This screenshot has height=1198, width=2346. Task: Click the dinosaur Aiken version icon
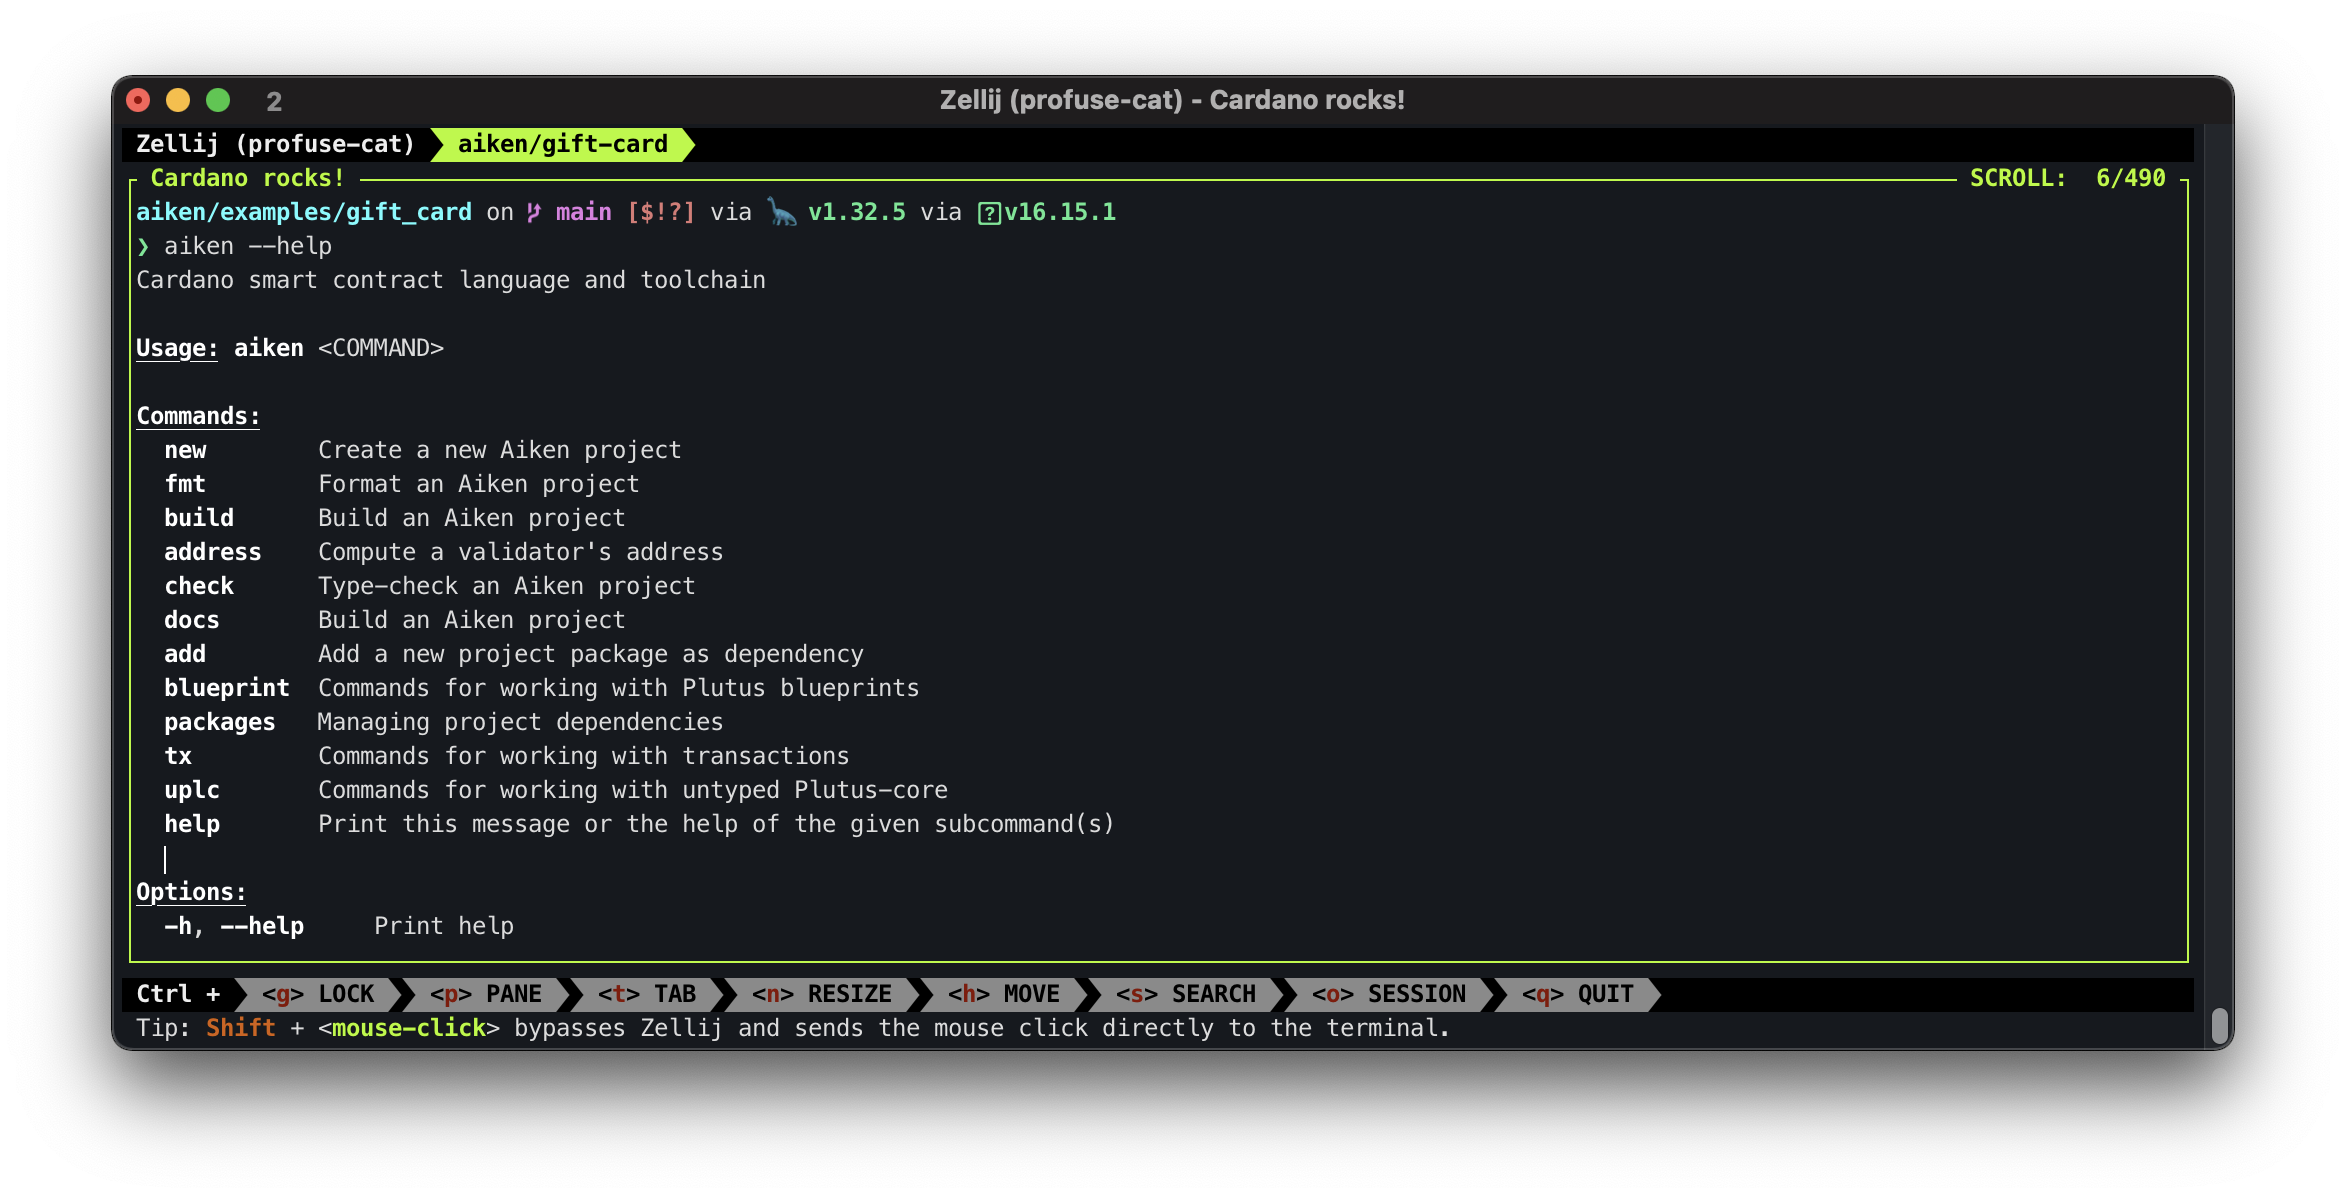coord(782,212)
